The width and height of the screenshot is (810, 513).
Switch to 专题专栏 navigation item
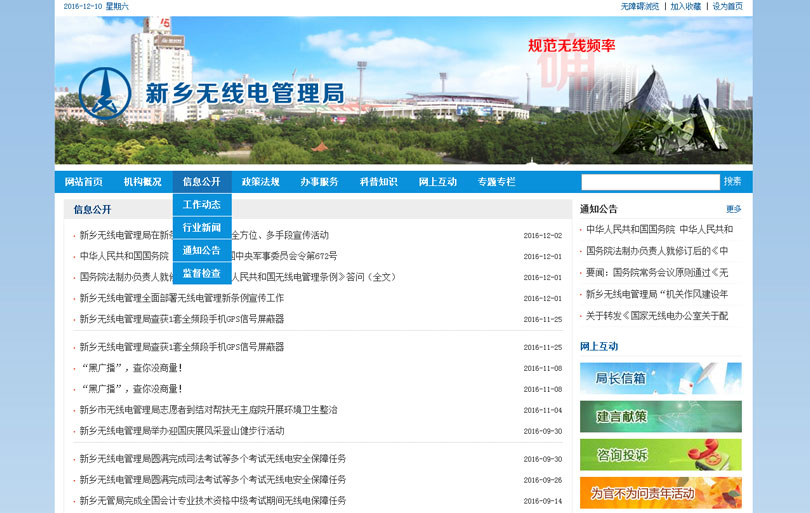[x=497, y=182]
